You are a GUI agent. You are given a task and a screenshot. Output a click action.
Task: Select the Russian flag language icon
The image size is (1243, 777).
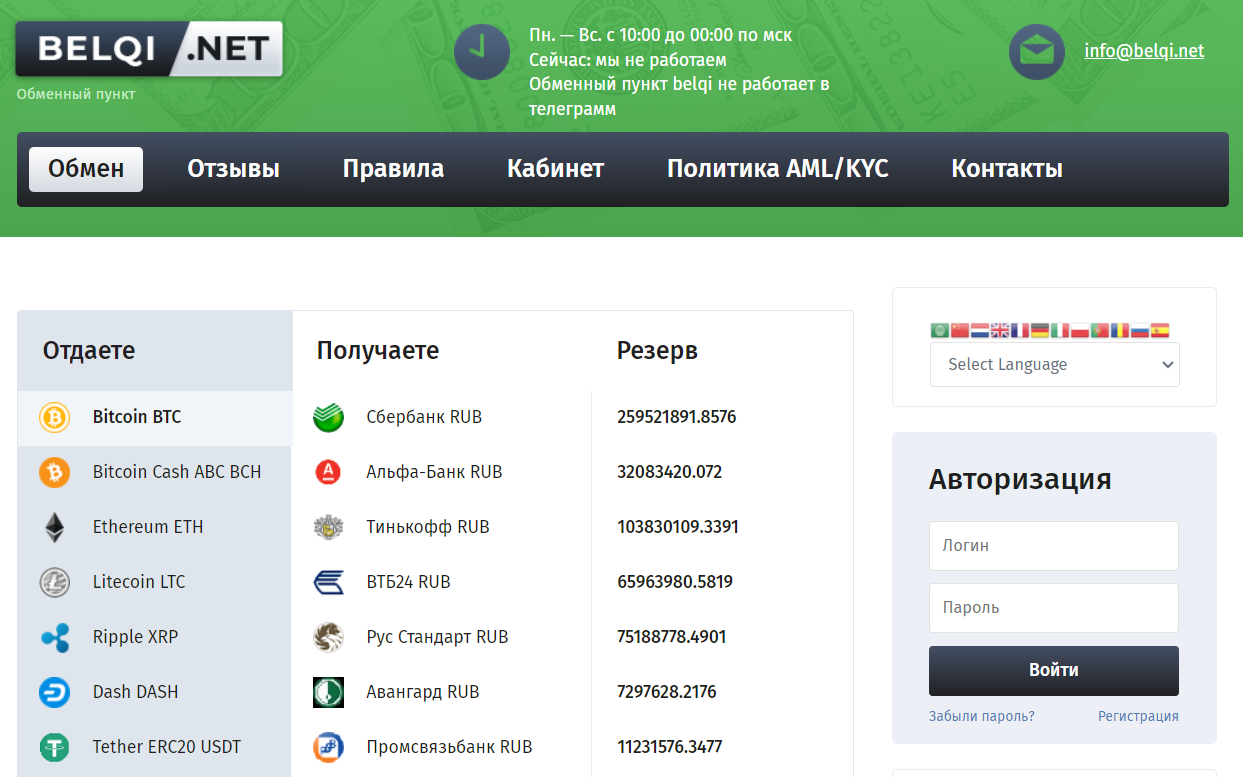[1140, 330]
